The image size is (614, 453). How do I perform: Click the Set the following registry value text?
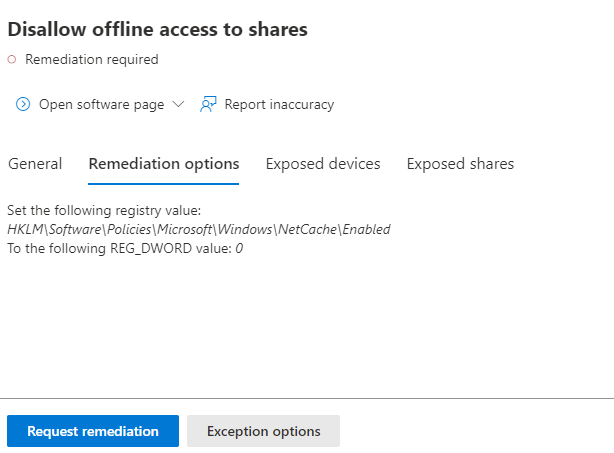click(104, 210)
